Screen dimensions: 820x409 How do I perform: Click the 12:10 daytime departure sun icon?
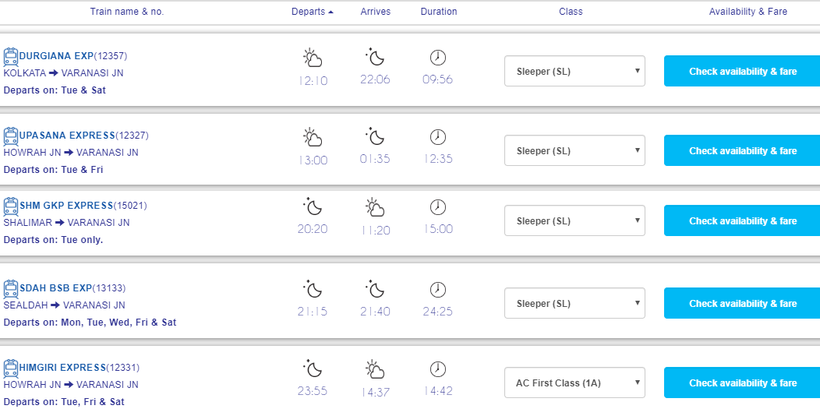(x=313, y=57)
